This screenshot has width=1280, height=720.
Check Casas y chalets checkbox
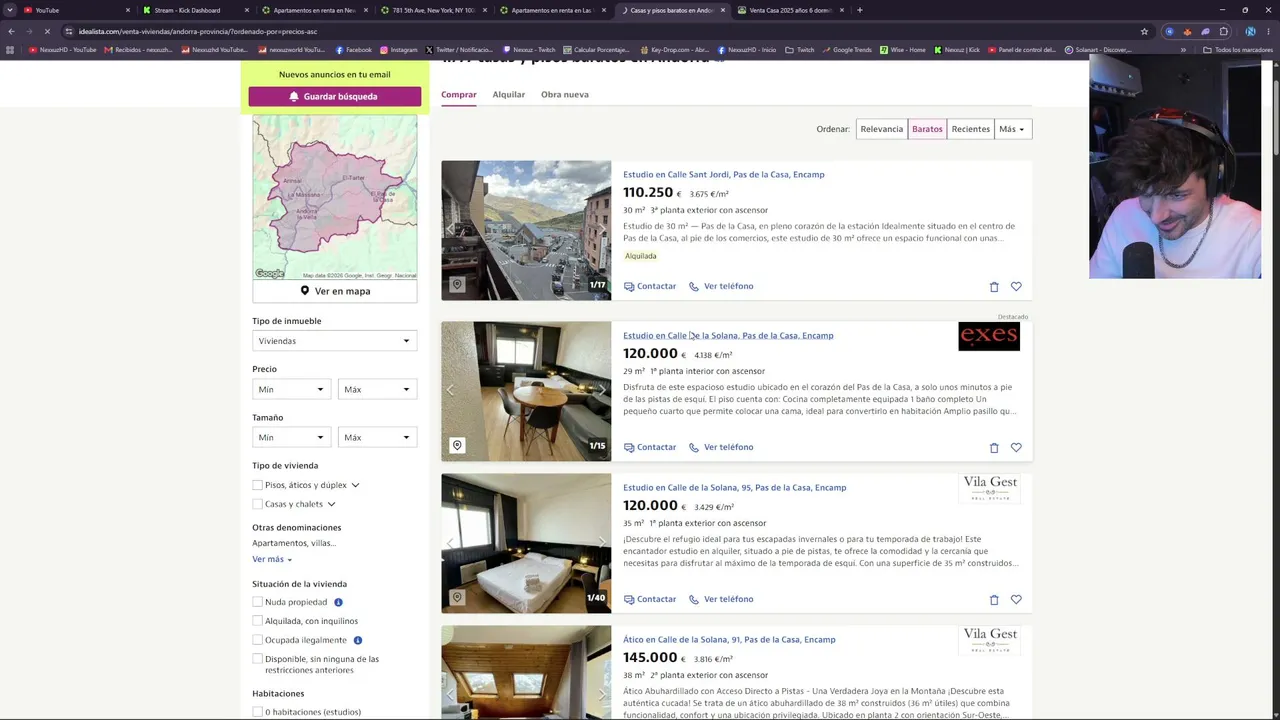coord(258,504)
